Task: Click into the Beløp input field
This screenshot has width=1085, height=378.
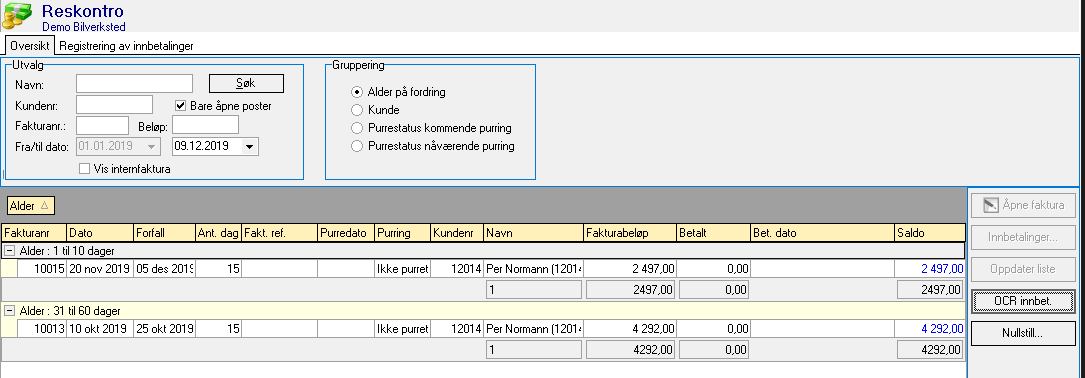Action: pos(206,125)
